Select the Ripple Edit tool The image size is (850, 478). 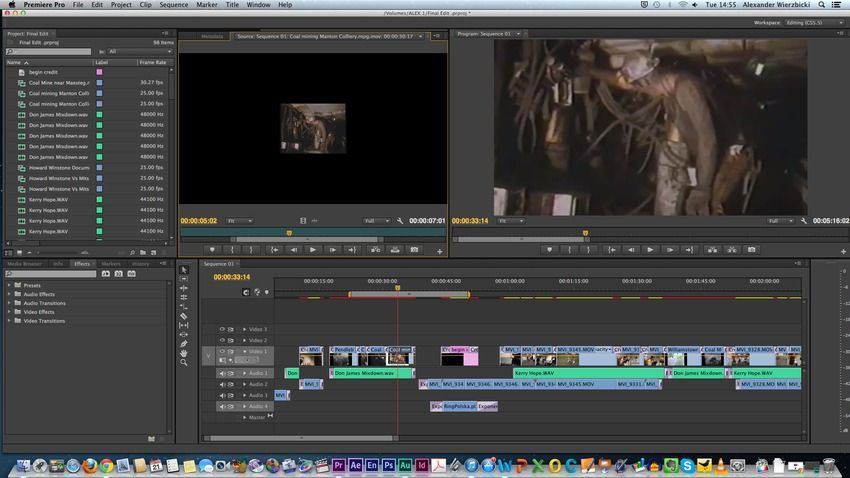pos(184,288)
